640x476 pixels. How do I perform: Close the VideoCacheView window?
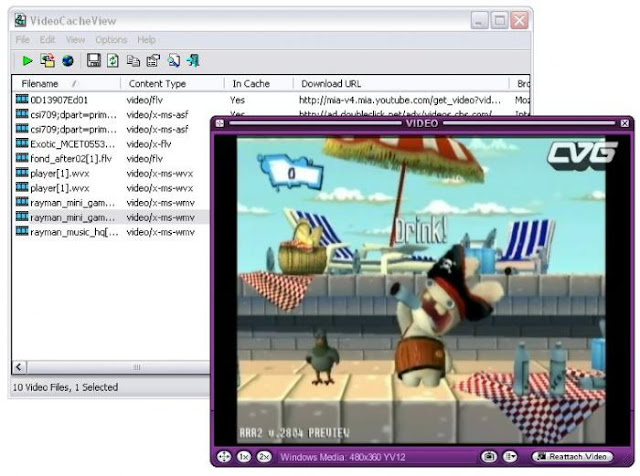coord(519,20)
